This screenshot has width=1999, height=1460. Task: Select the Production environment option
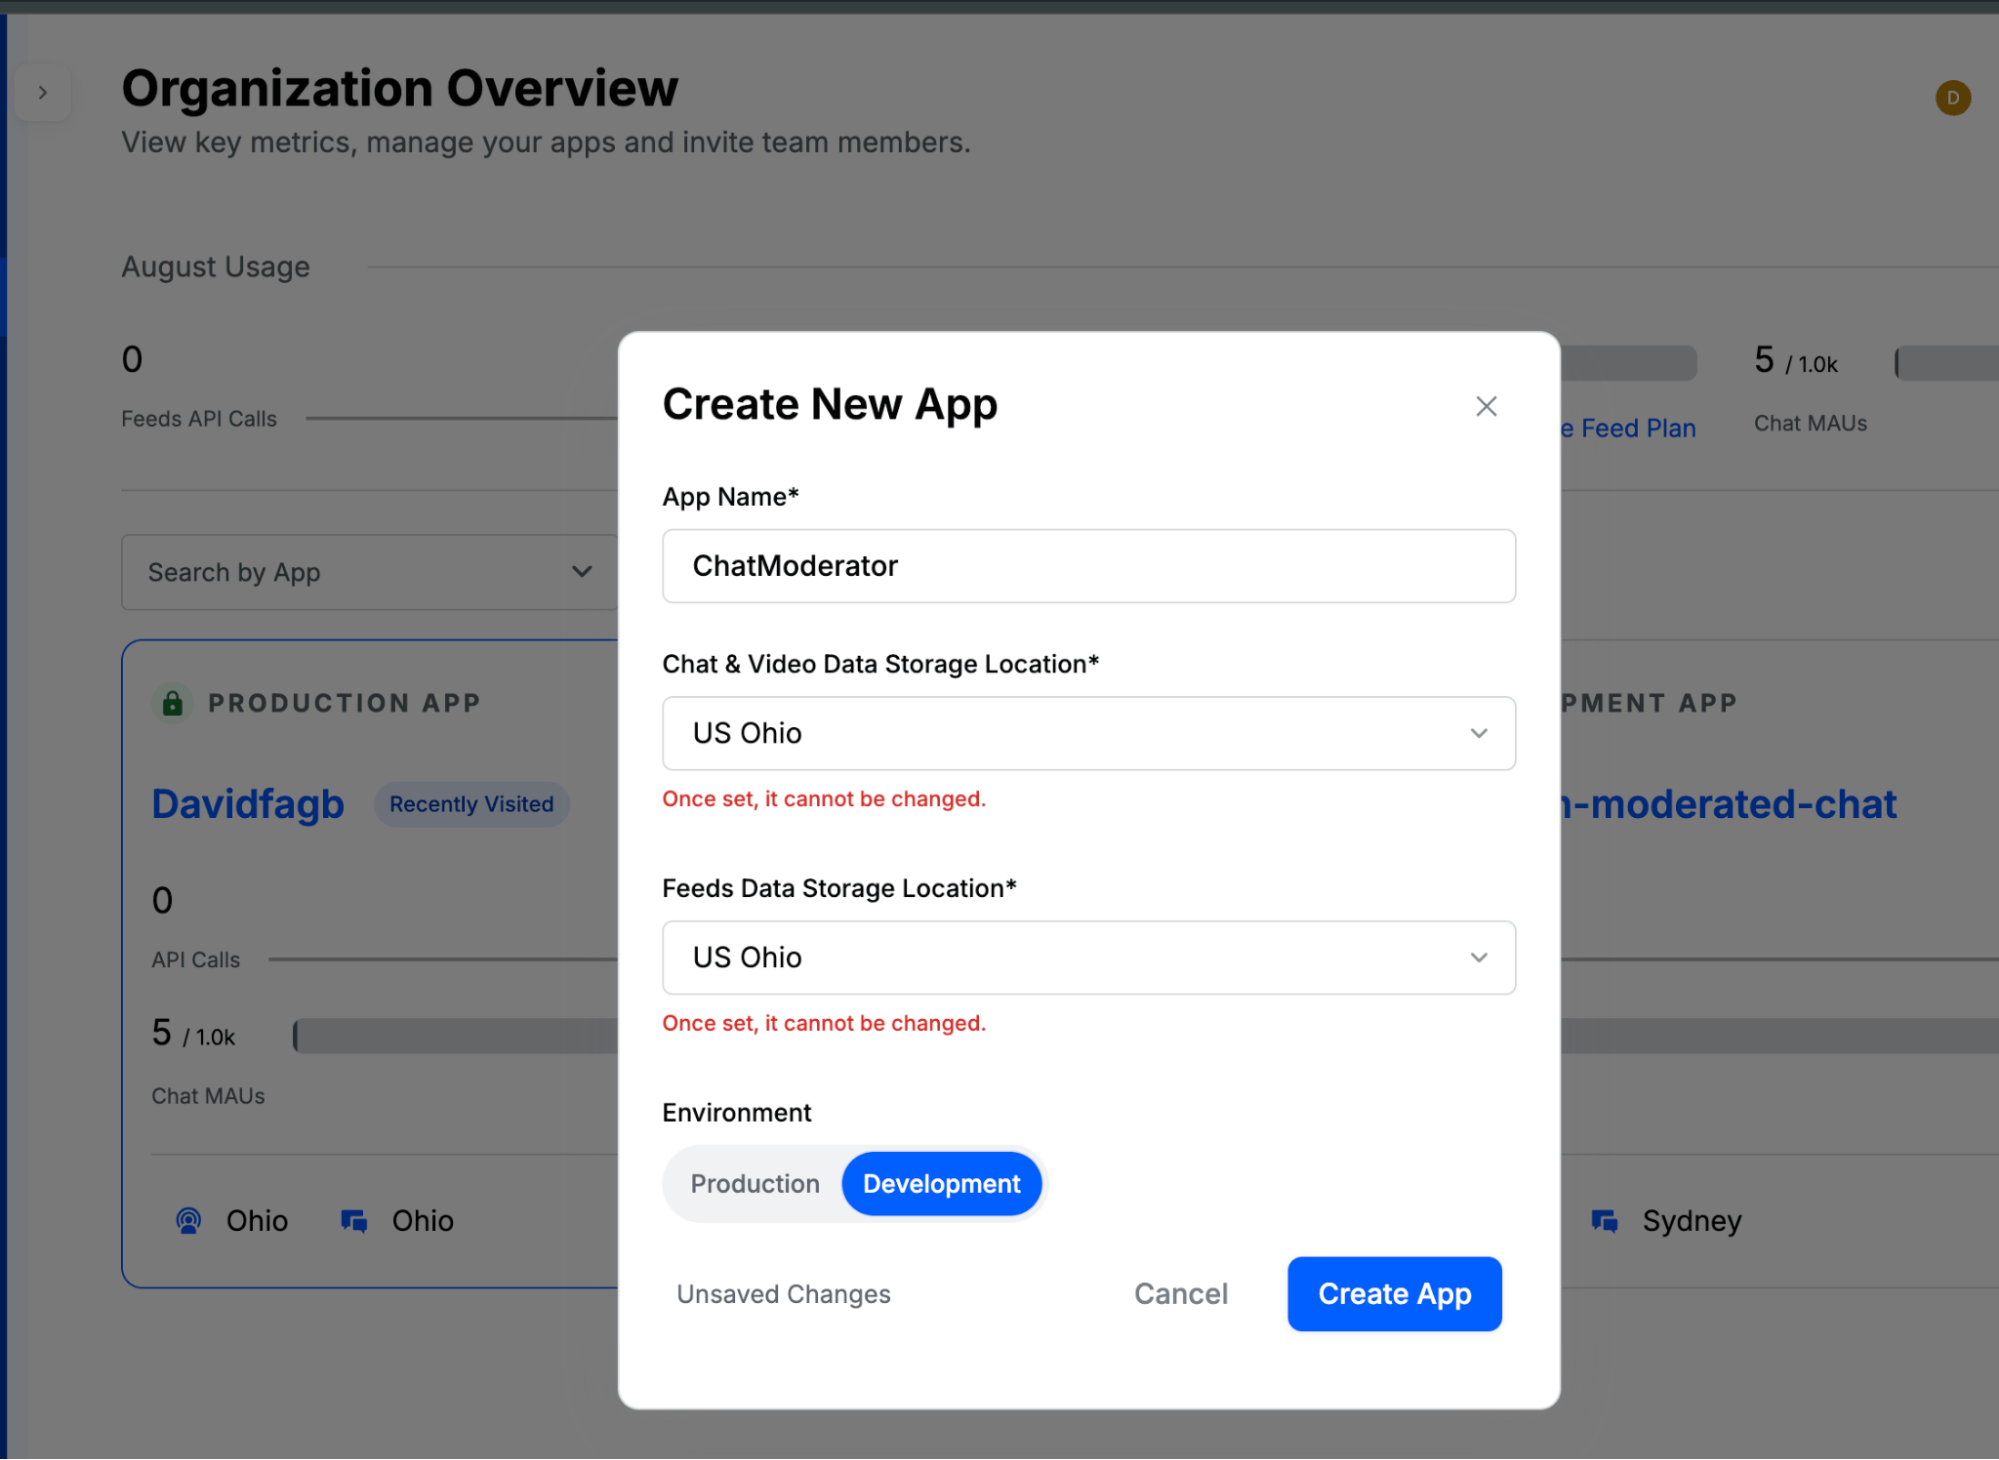(755, 1184)
